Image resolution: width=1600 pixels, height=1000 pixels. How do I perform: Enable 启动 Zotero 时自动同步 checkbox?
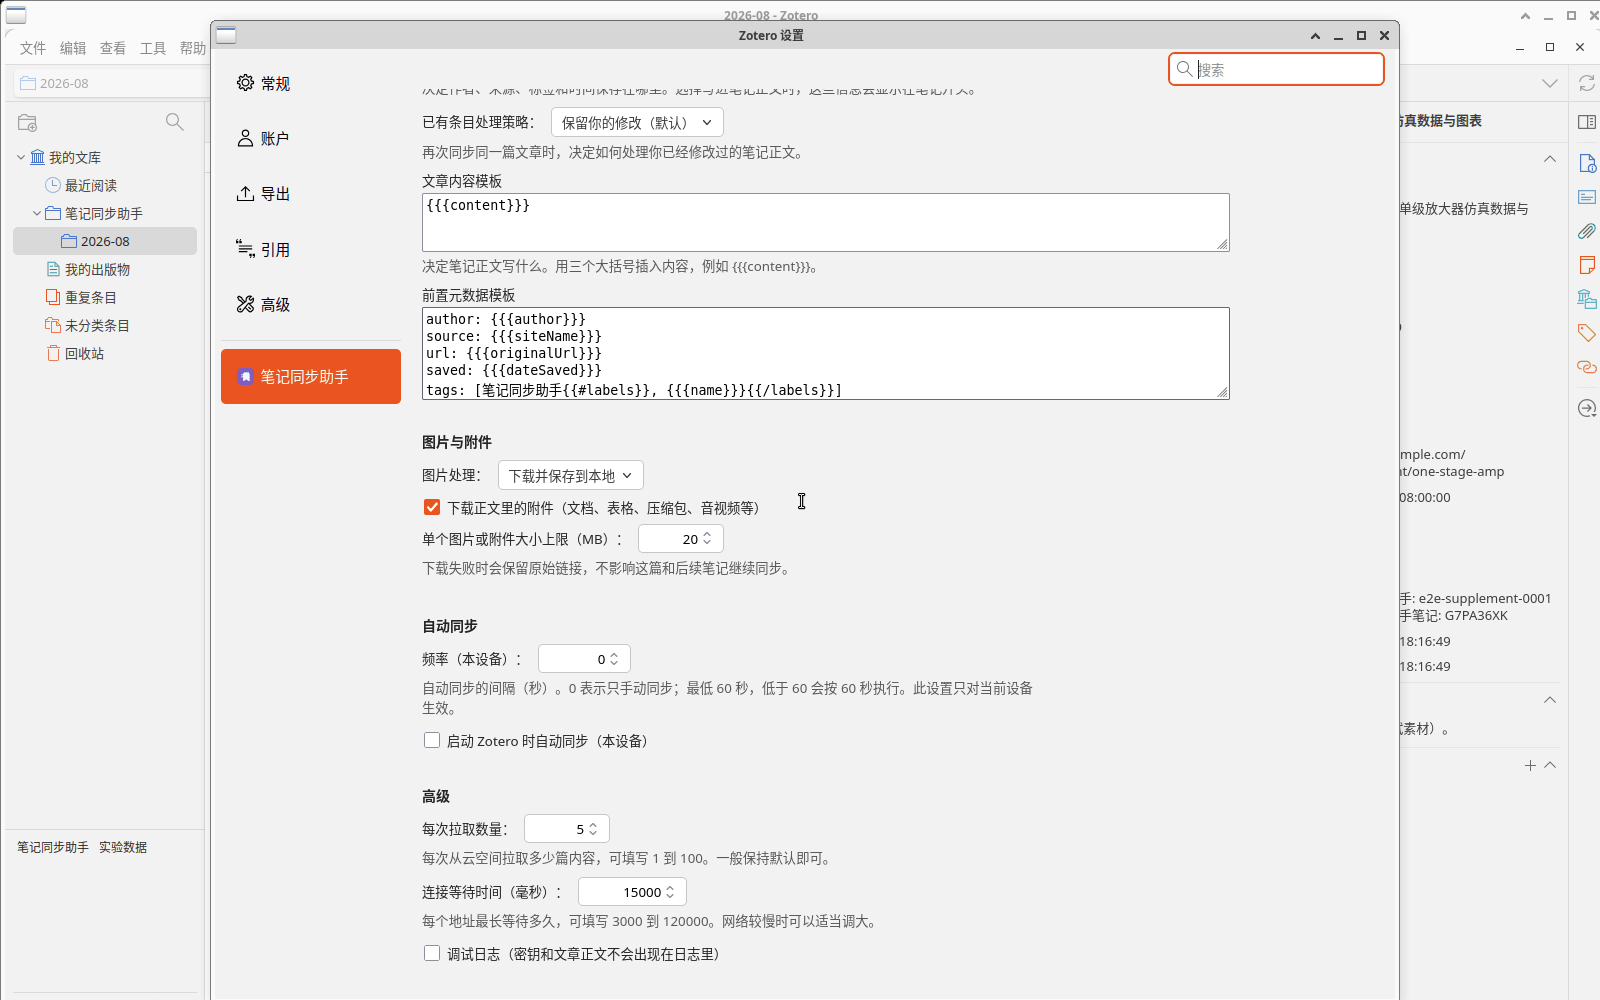(x=432, y=740)
